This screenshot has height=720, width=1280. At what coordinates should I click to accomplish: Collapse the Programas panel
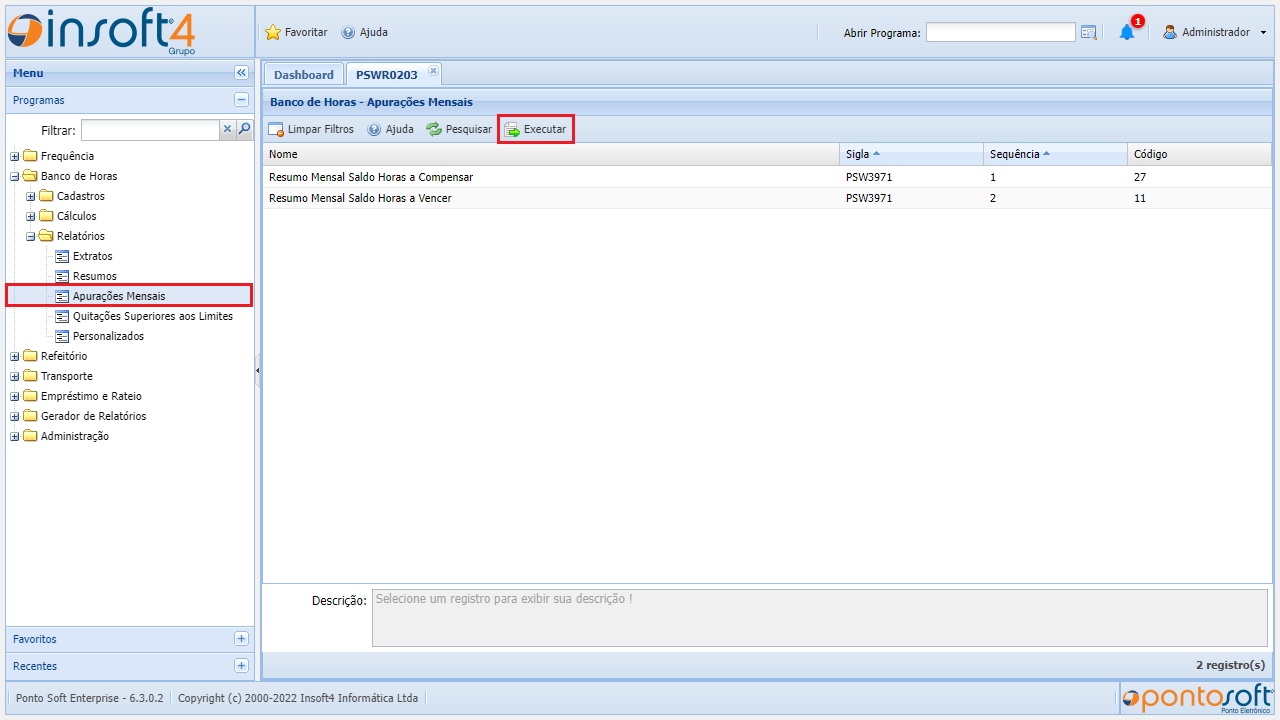click(241, 100)
